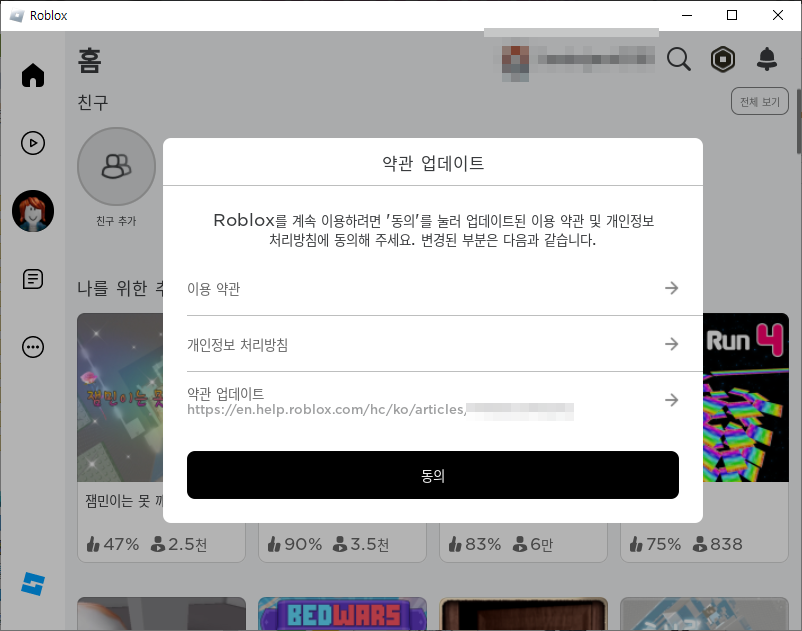802x631 pixels.
Task: Open the avatar profile picture in sidebar
Action: [33, 211]
